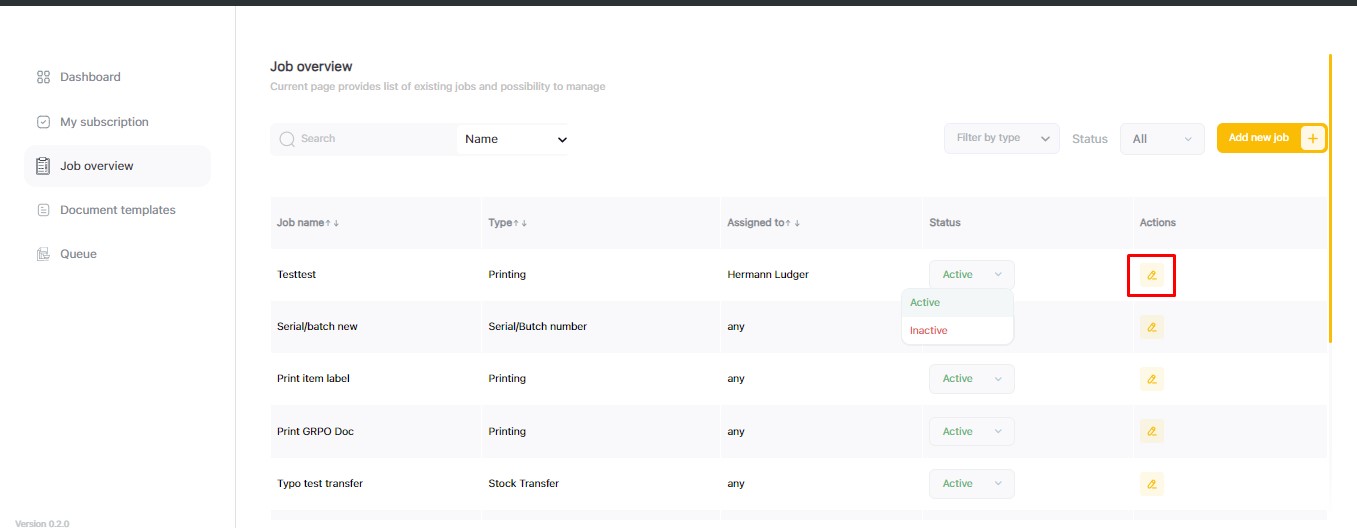Sort by Assigned to column arrows
This screenshot has width=1357, height=528.
(794, 223)
